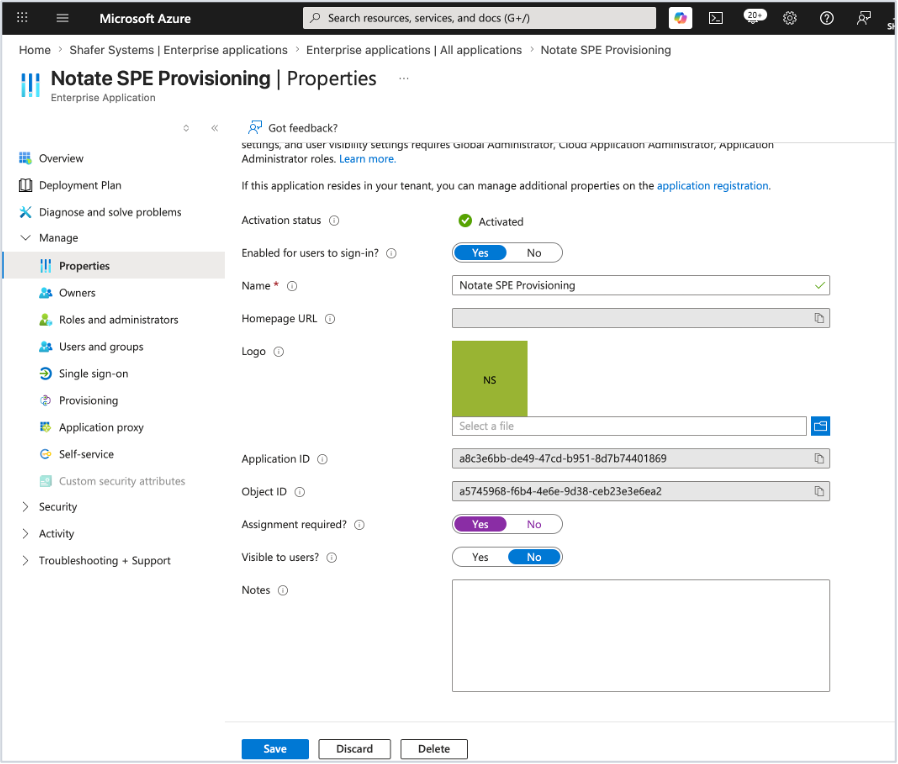Show info tooltip for Assignment required
Screen dimensions: 898x764
tap(359, 525)
